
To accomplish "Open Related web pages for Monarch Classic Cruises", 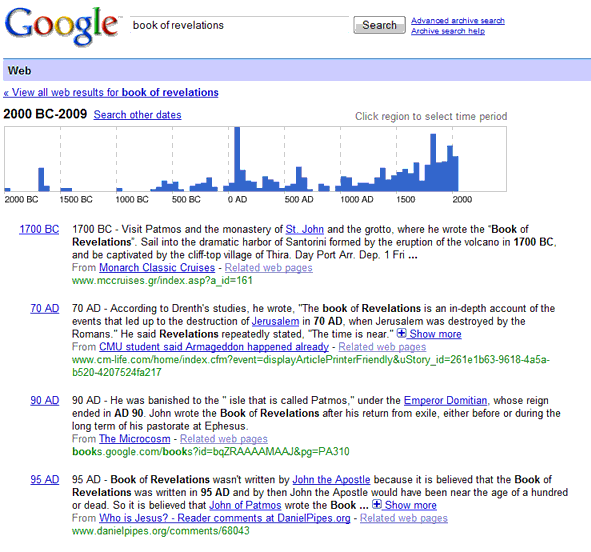I will coord(268,268).
